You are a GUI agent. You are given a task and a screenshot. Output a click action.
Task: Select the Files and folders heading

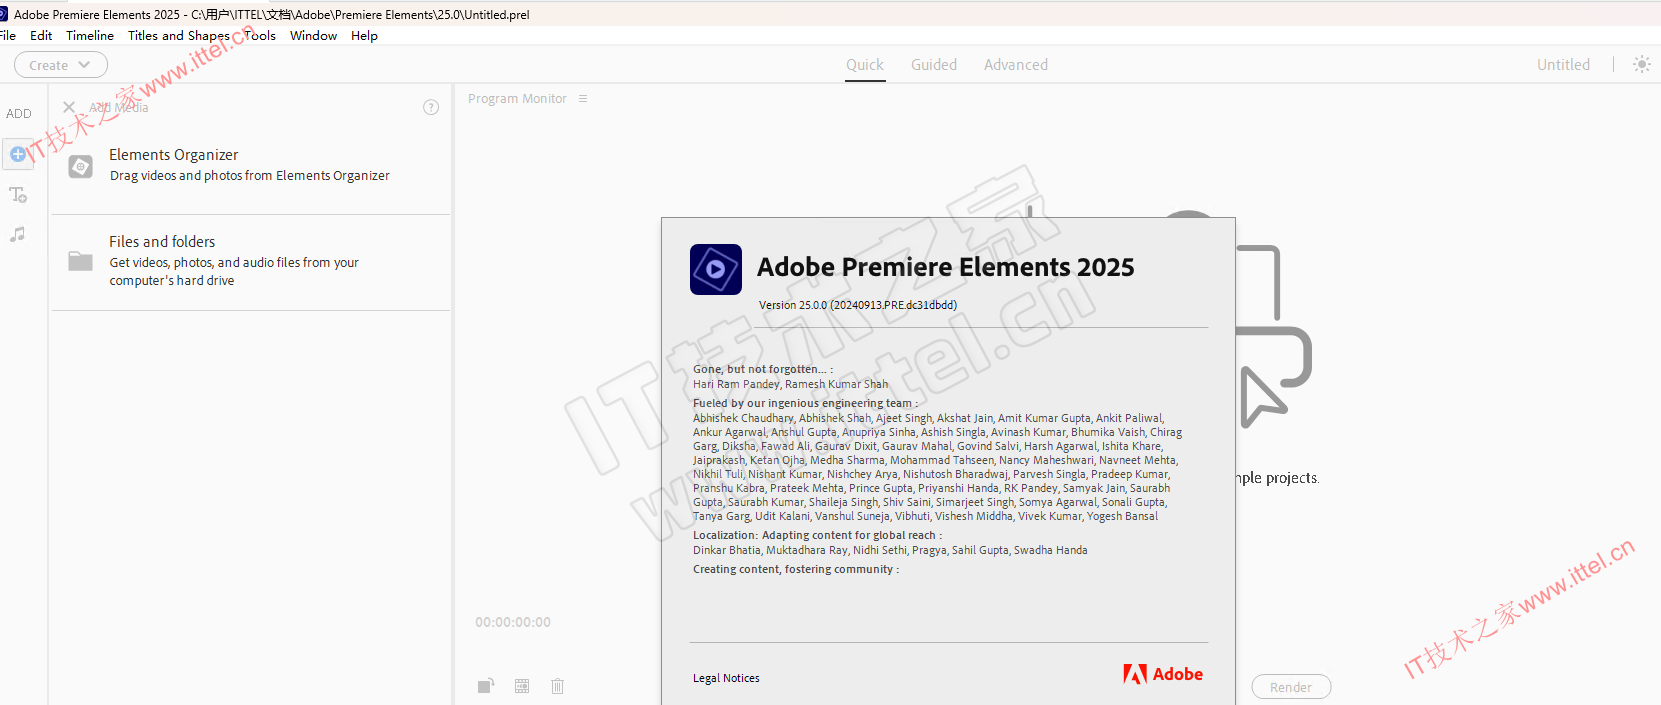coord(162,242)
